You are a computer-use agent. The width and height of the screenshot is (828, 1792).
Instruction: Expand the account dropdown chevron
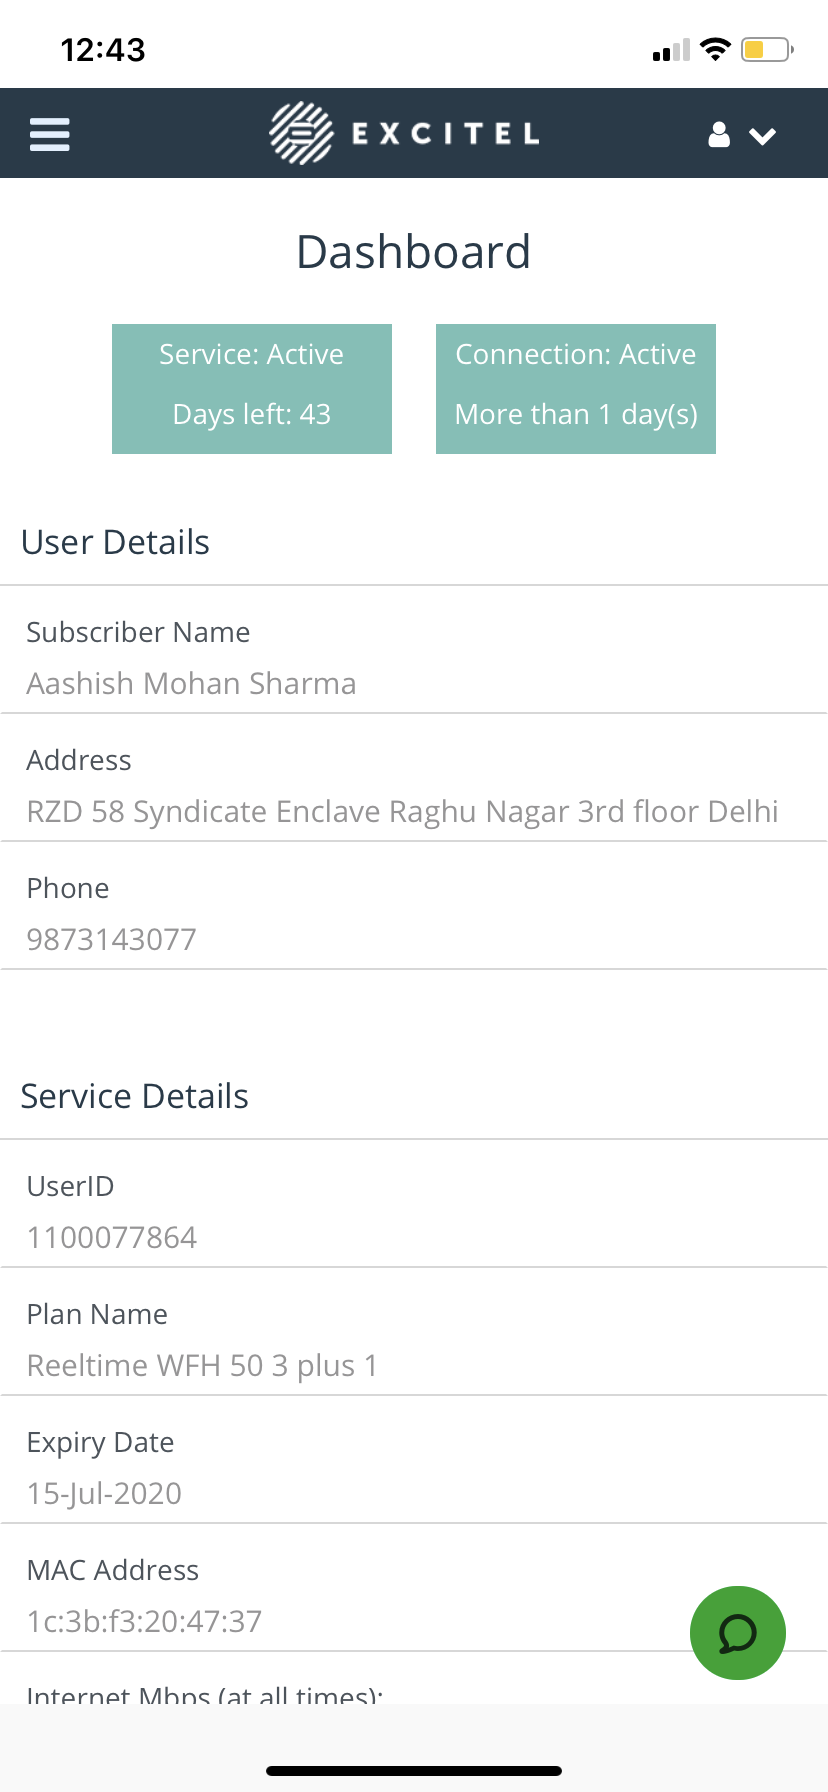coord(763,136)
